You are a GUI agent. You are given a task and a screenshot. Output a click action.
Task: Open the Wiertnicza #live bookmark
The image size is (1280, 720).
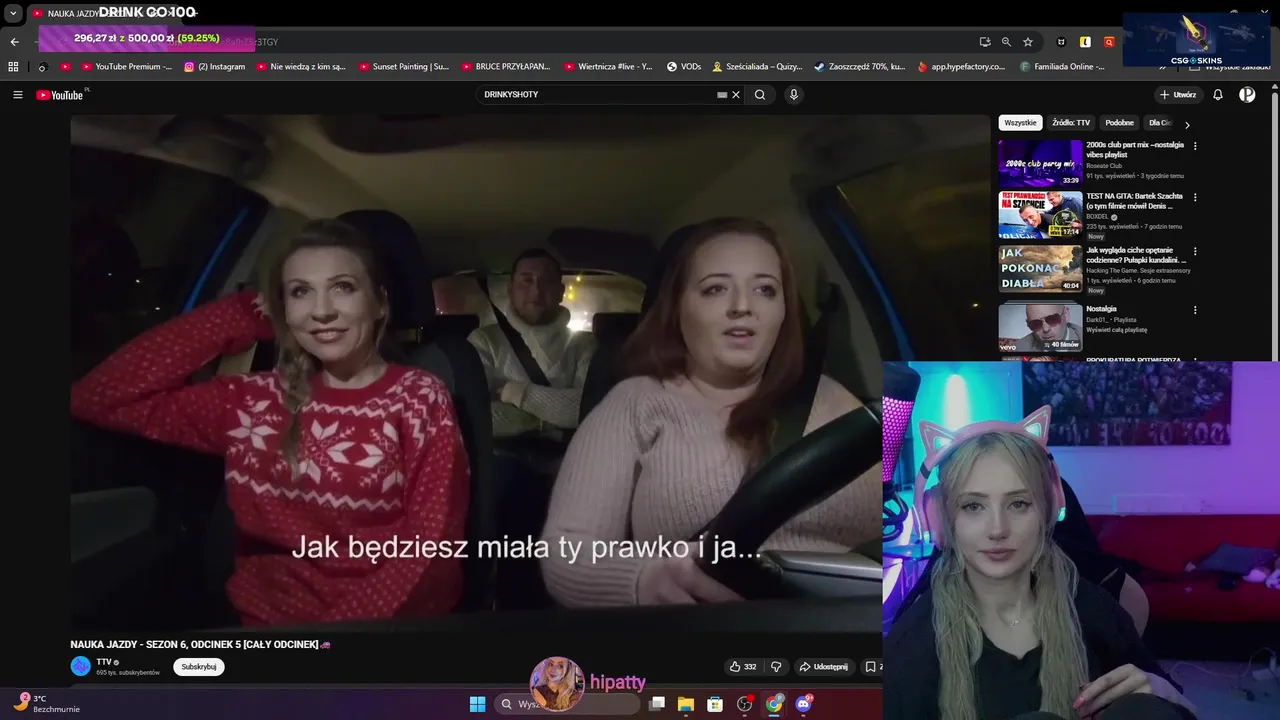608,67
